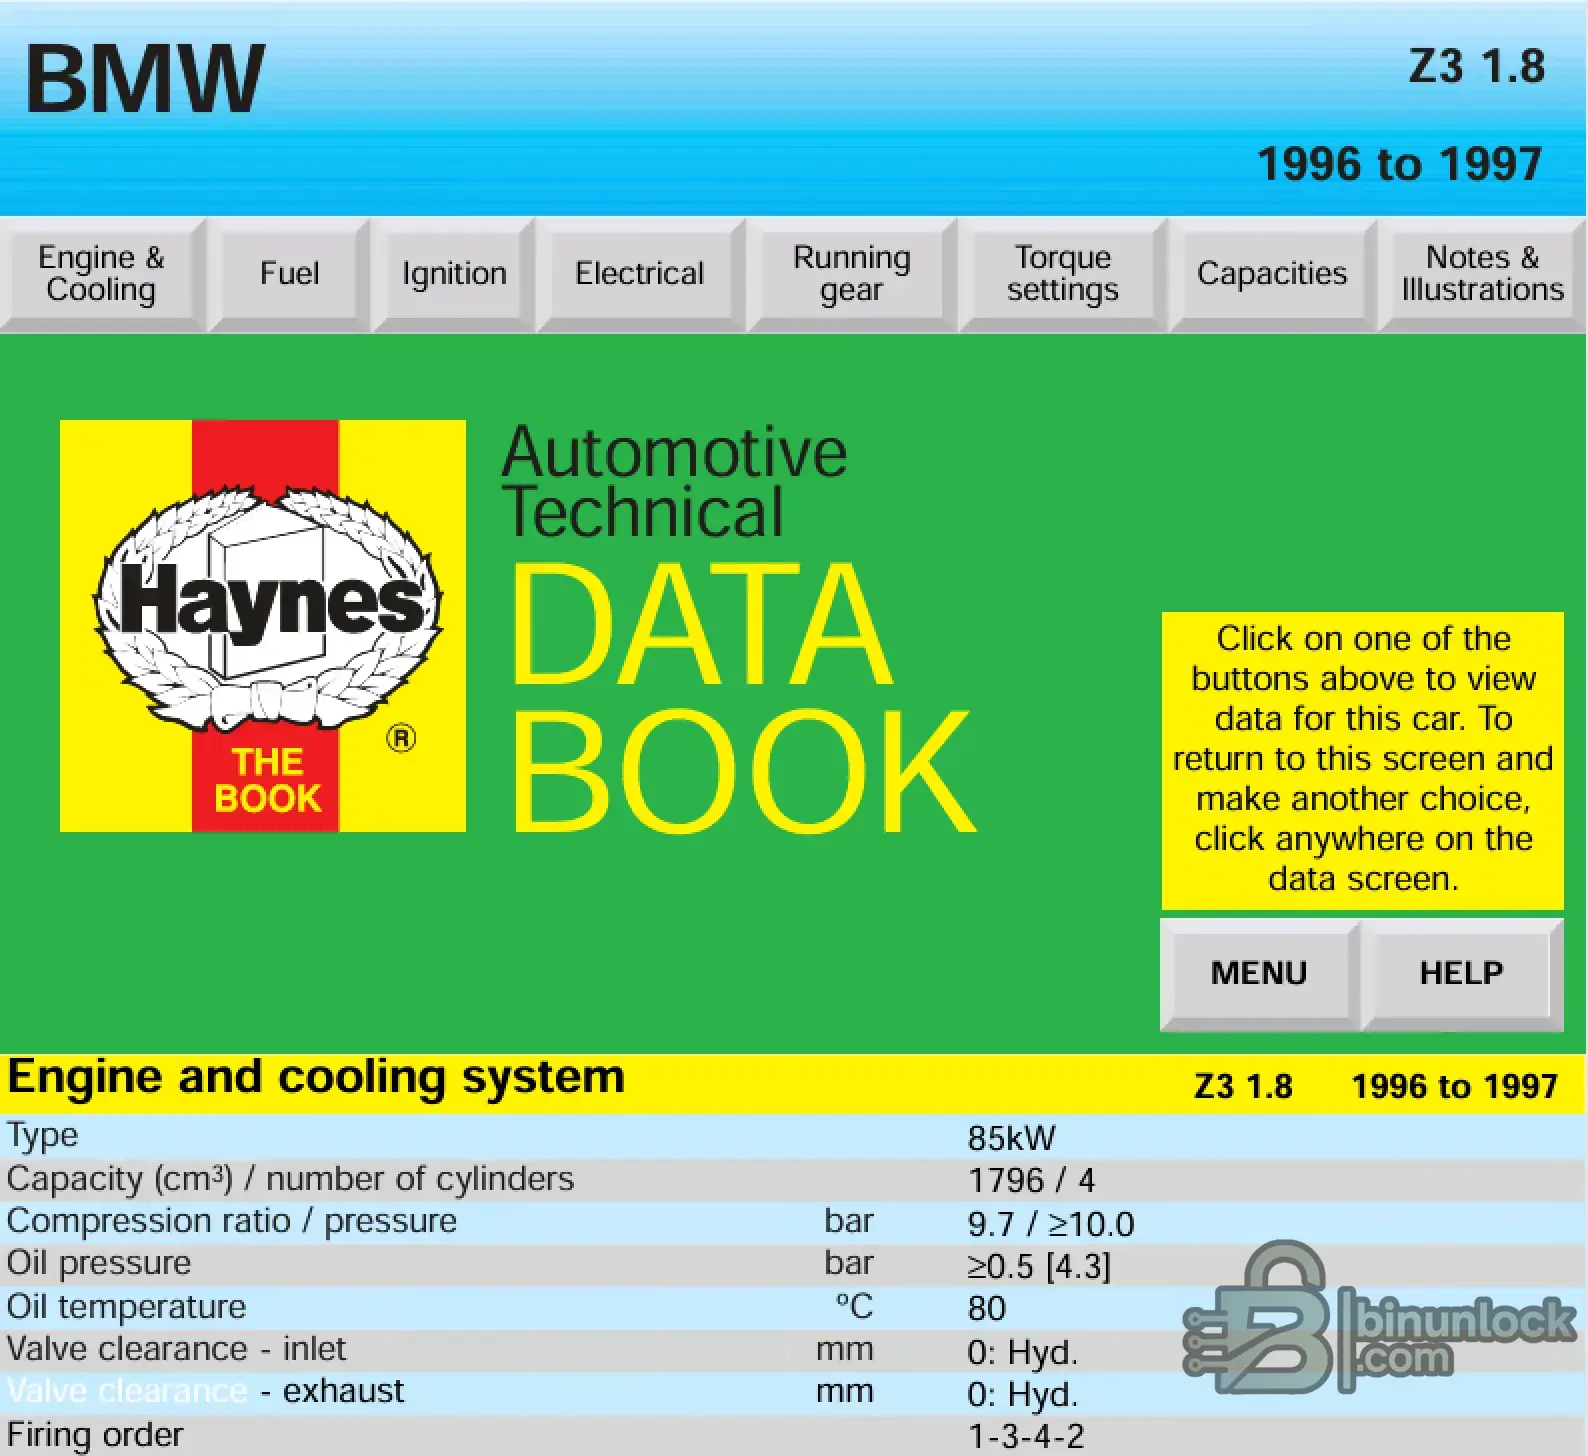Click the '80' oil temperature value
This screenshot has width=1588, height=1456.
click(986, 1309)
